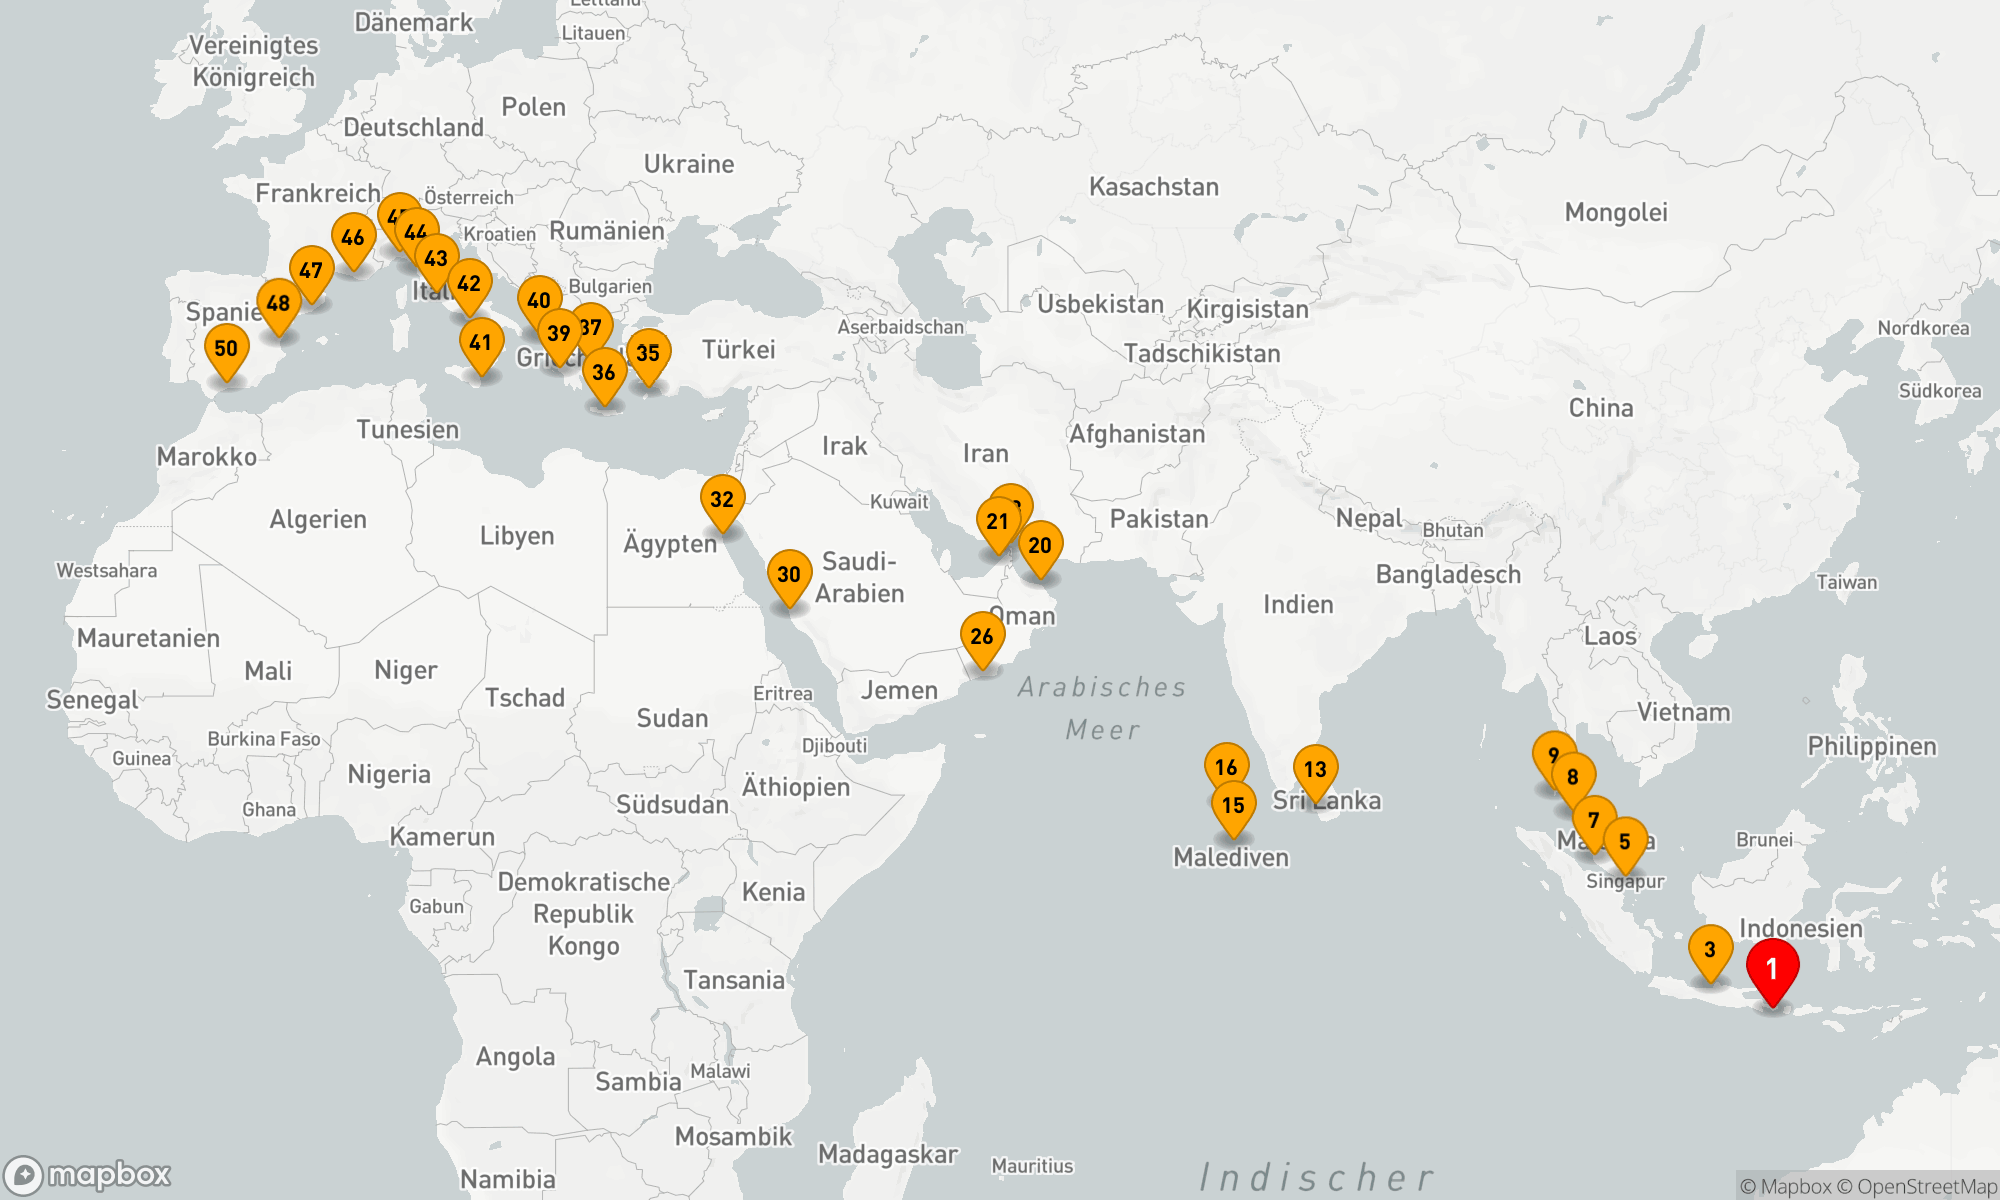Screen dimensions: 2000x1200
Task: Click marker 35 in western Turkey
Action: click(x=648, y=353)
